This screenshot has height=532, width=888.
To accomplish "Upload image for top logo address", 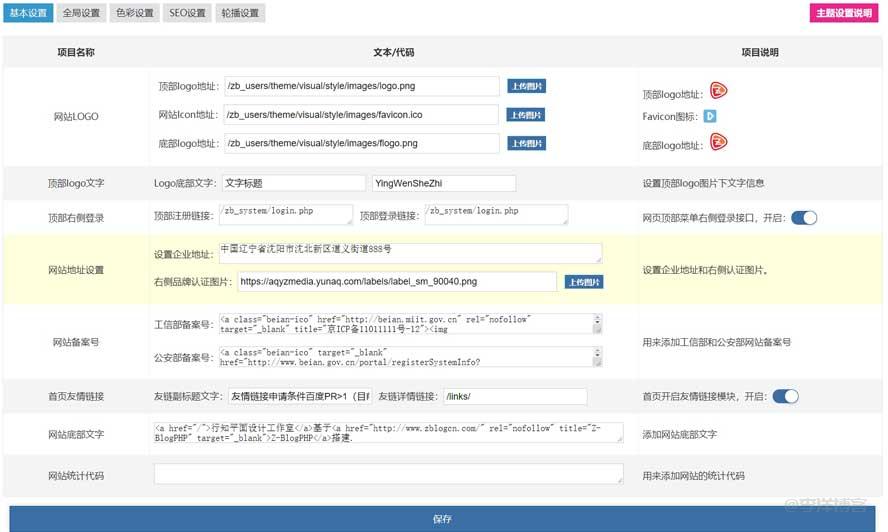I will [x=526, y=87].
